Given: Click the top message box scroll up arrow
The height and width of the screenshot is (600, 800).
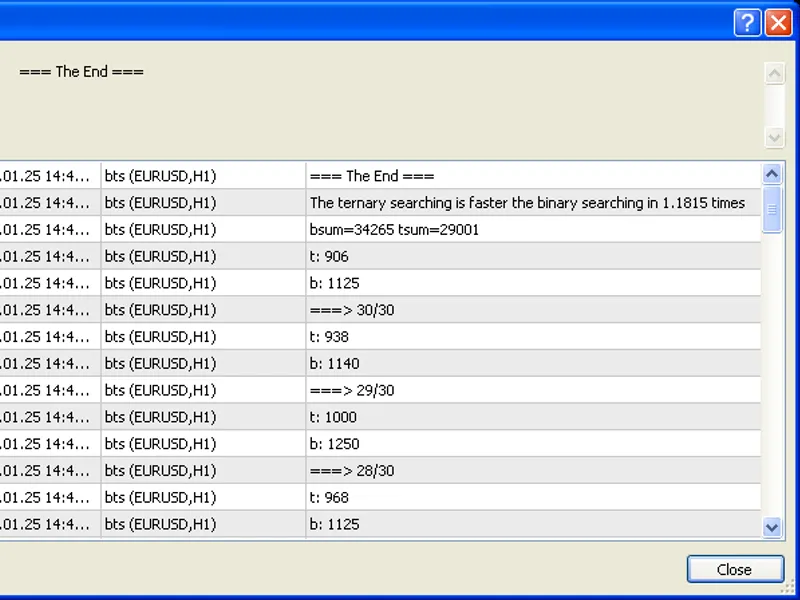Looking at the screenshot, I should (x=774, y=73).
